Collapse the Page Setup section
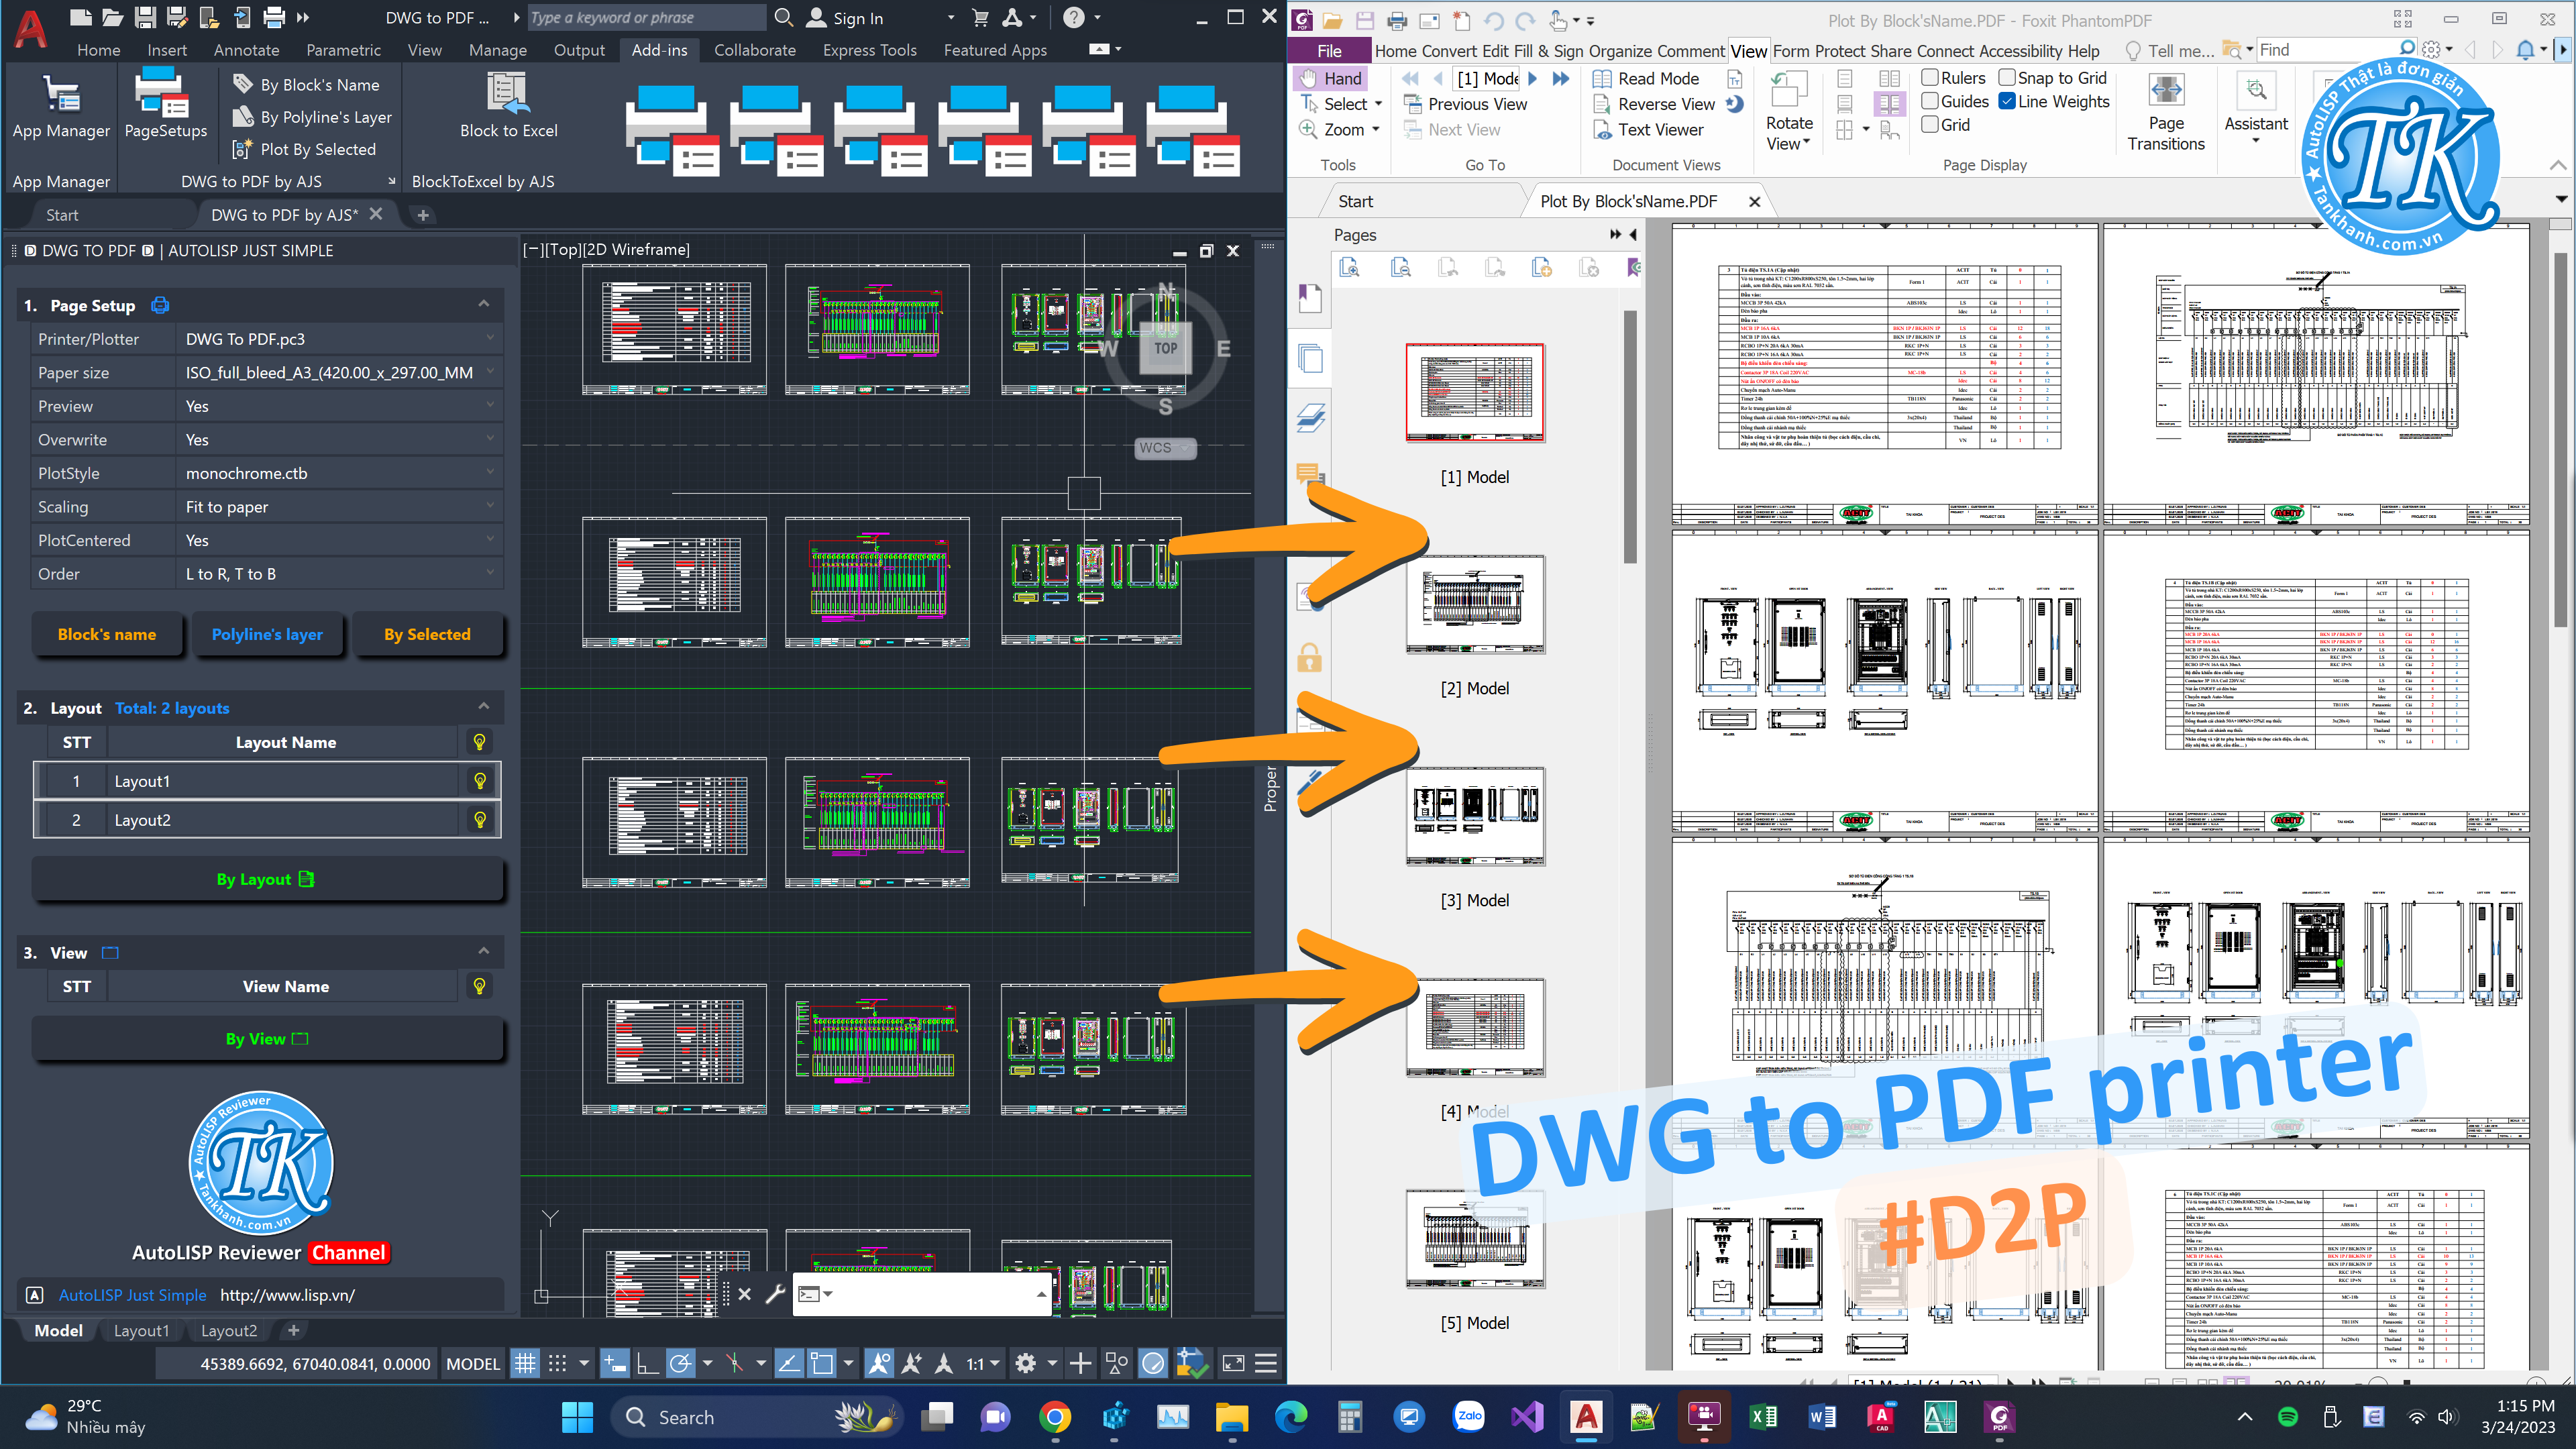Image resolution: width=2576 pixels, height=1449 pixels. coord(484,304)
